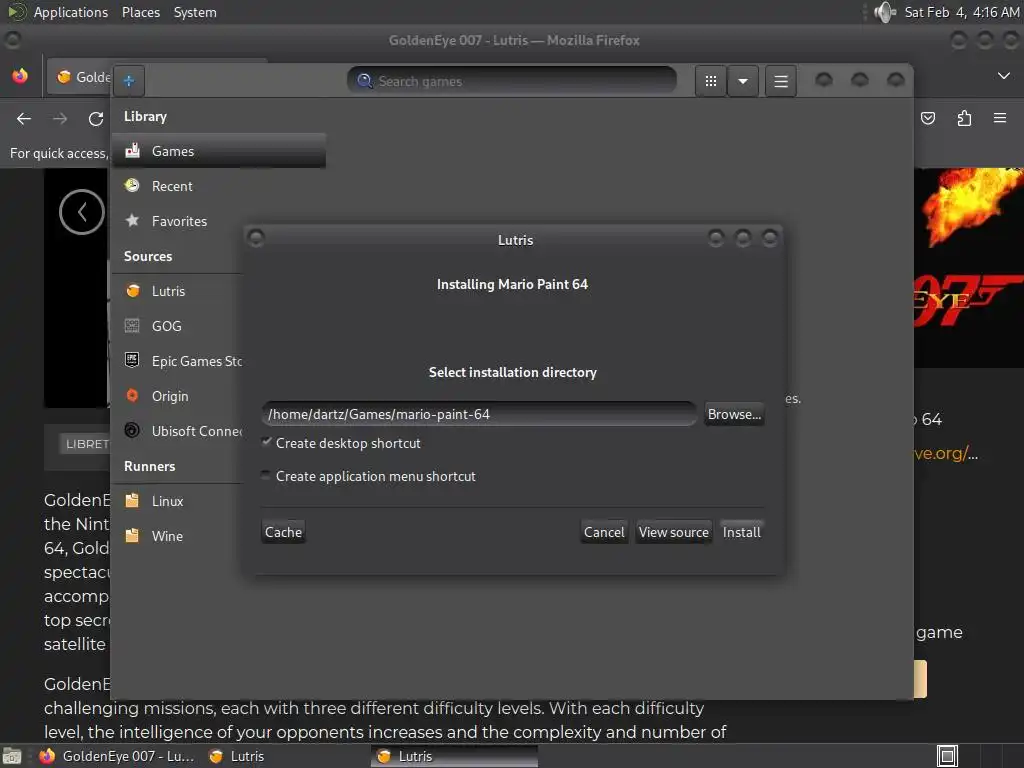Viewport: 1024px width, 768px height.
Task: Click the magnifier icon in Search games field
Action: pos(364,81)
